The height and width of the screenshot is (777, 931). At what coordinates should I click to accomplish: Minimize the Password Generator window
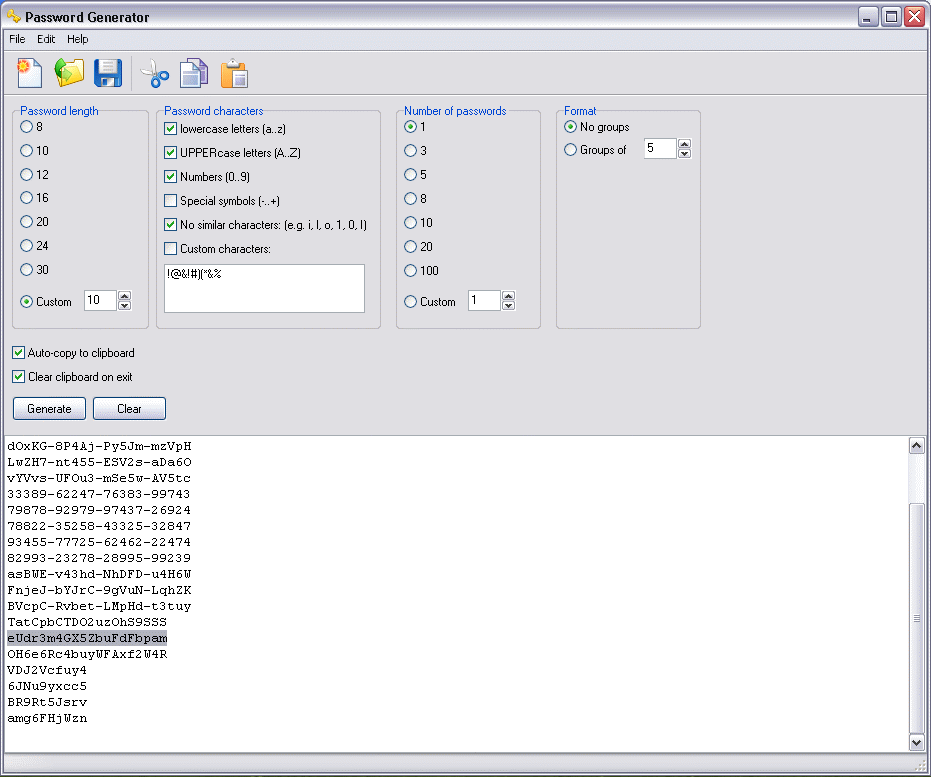[868, 17]
